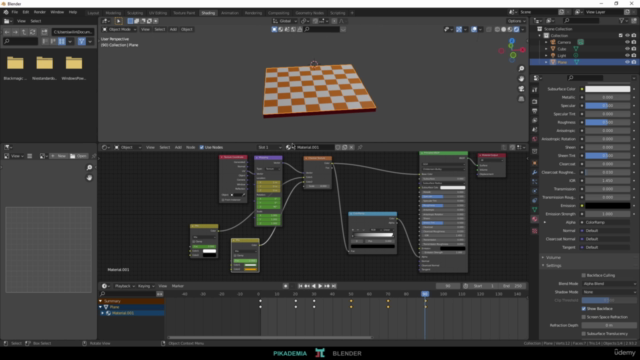Switch perspective/orthographic grid icon in the viewport
The width and height of the screenshot is (640, 360).
(x=521, y=99)
